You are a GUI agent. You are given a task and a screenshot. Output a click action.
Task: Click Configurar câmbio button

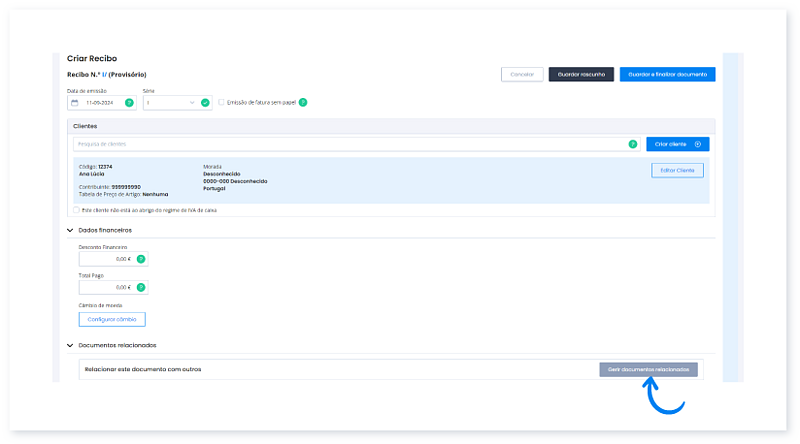(112, 320)
